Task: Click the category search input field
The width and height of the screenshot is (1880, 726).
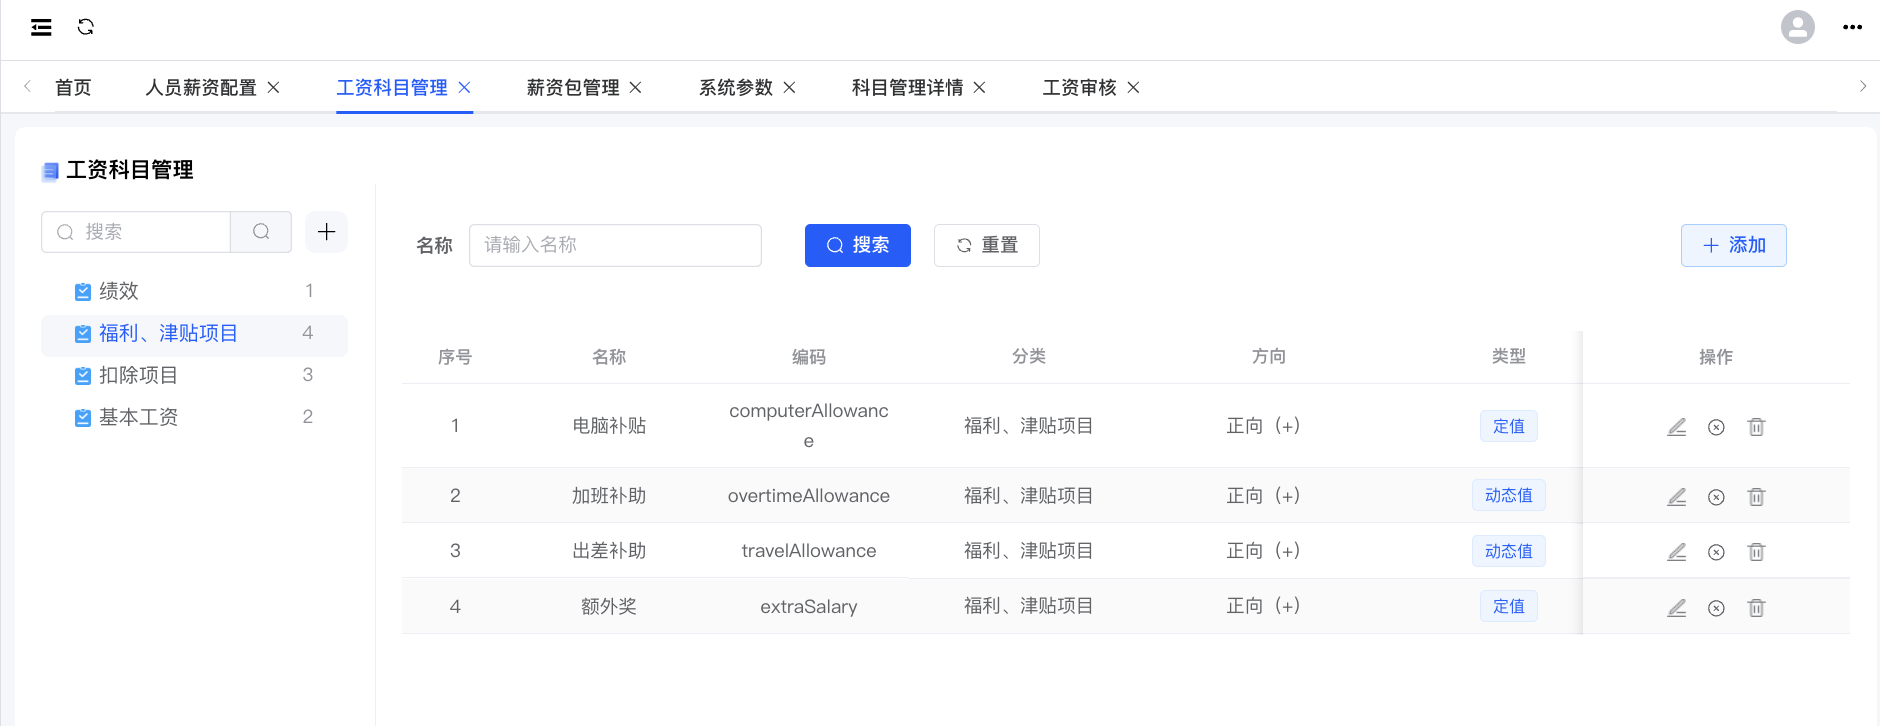Action: 136,232
